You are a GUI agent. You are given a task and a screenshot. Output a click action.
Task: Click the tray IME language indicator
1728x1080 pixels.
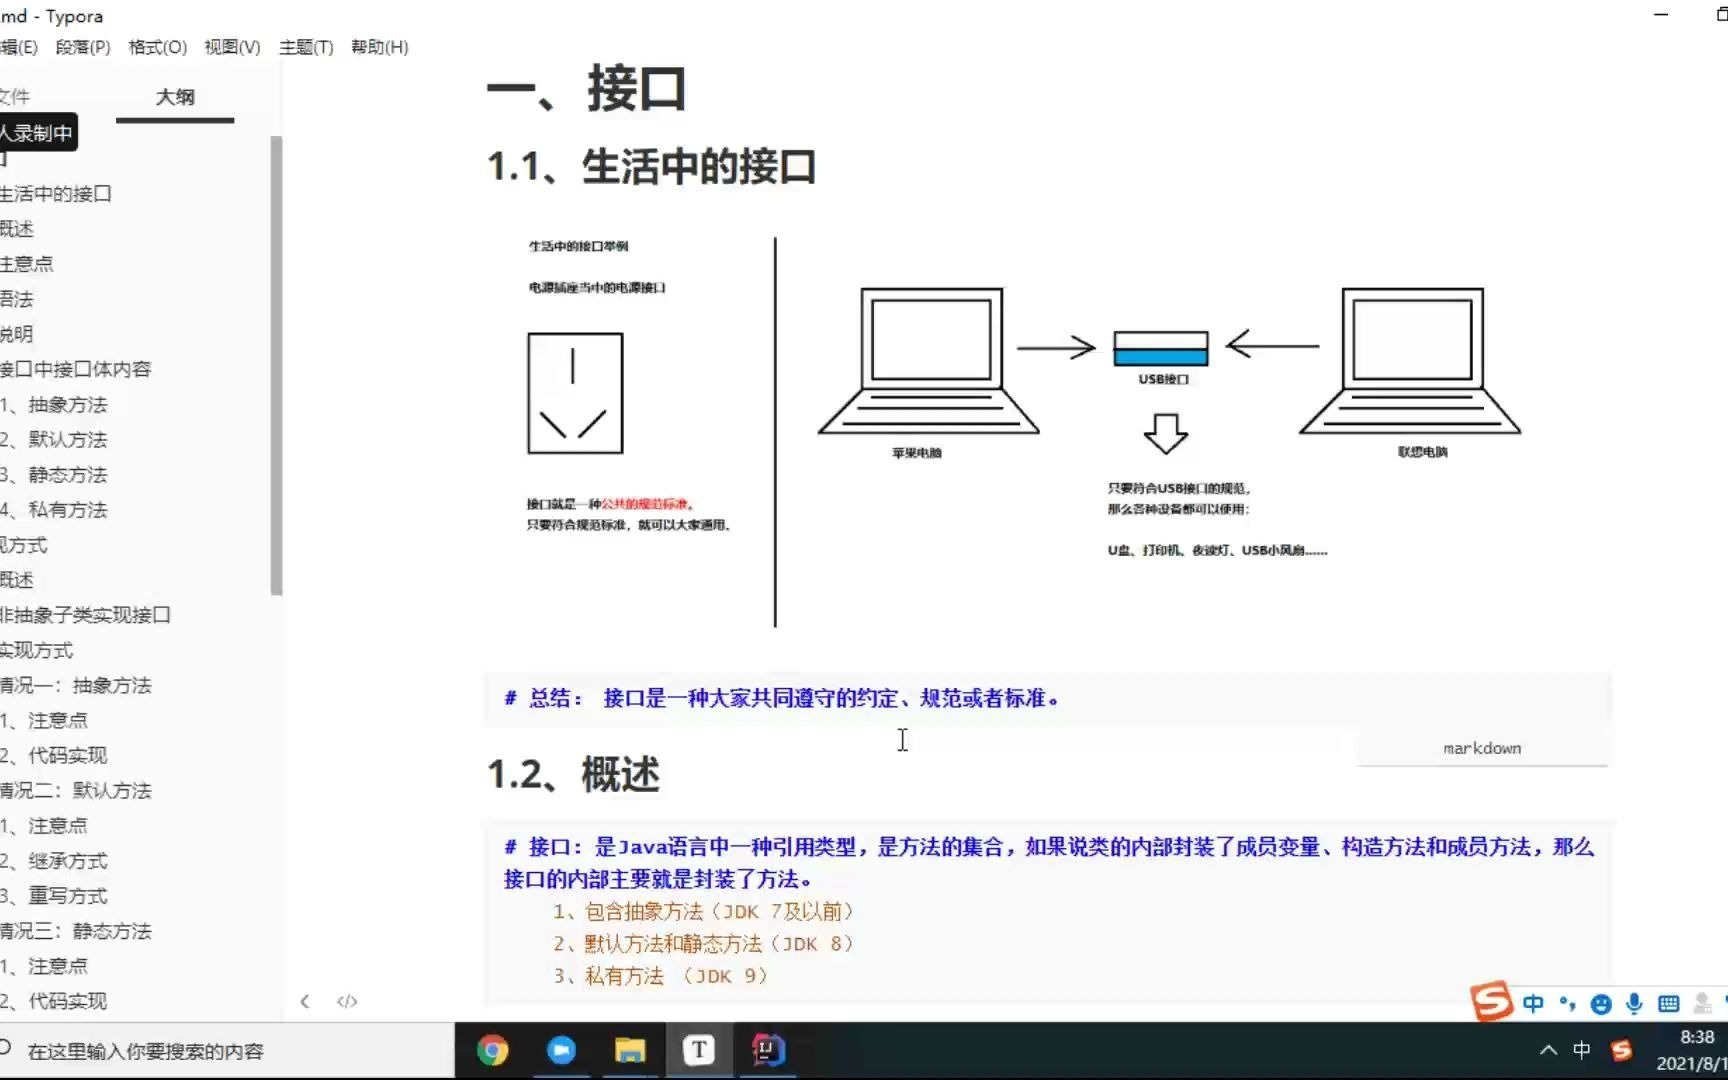click(1582, 1050)
